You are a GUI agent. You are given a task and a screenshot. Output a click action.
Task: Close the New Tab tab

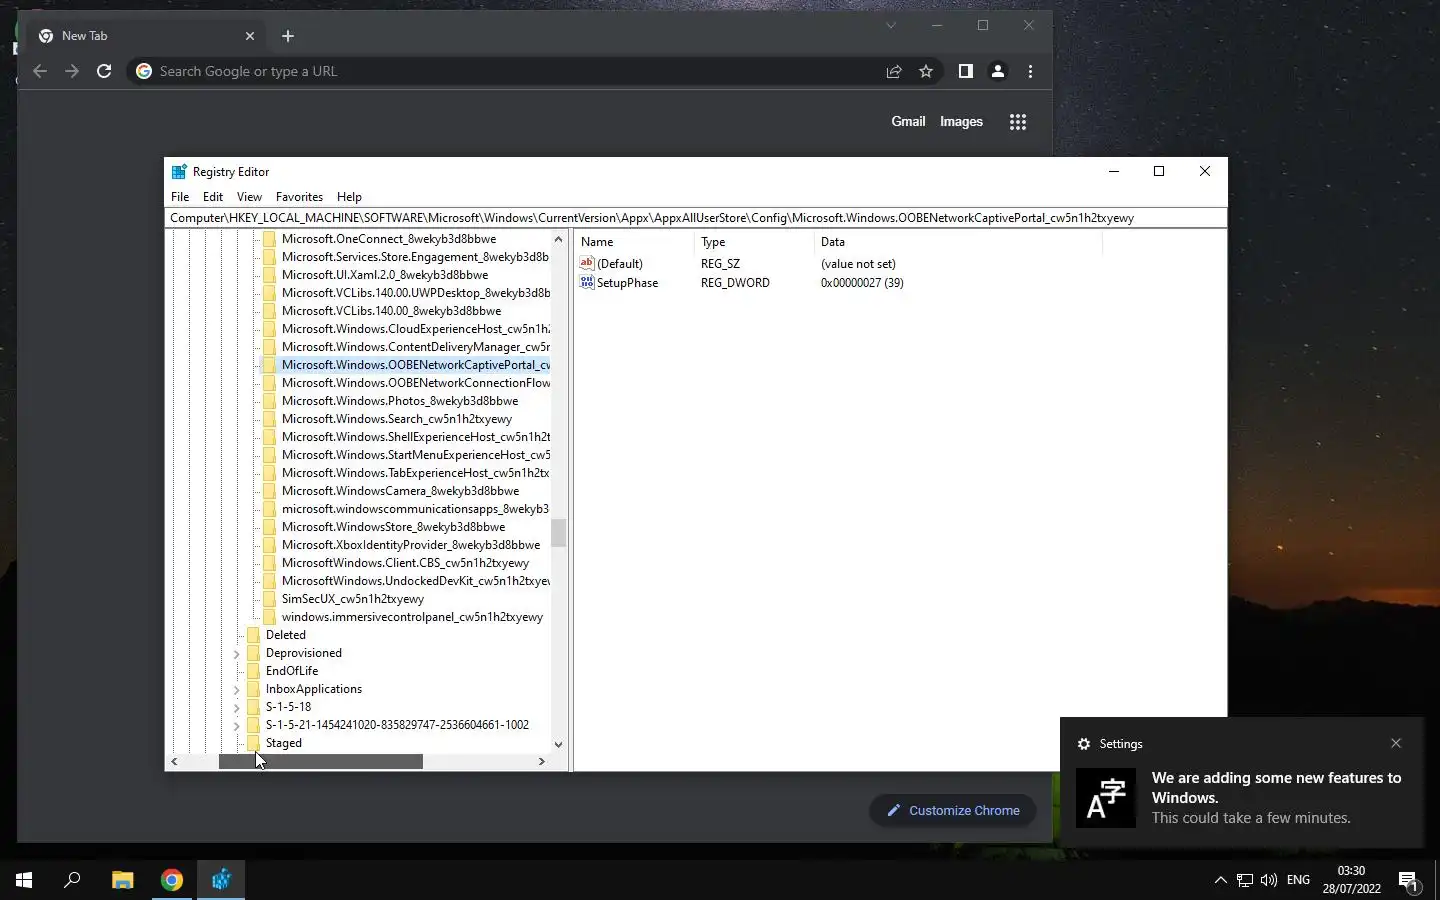(x=250, y=36)
